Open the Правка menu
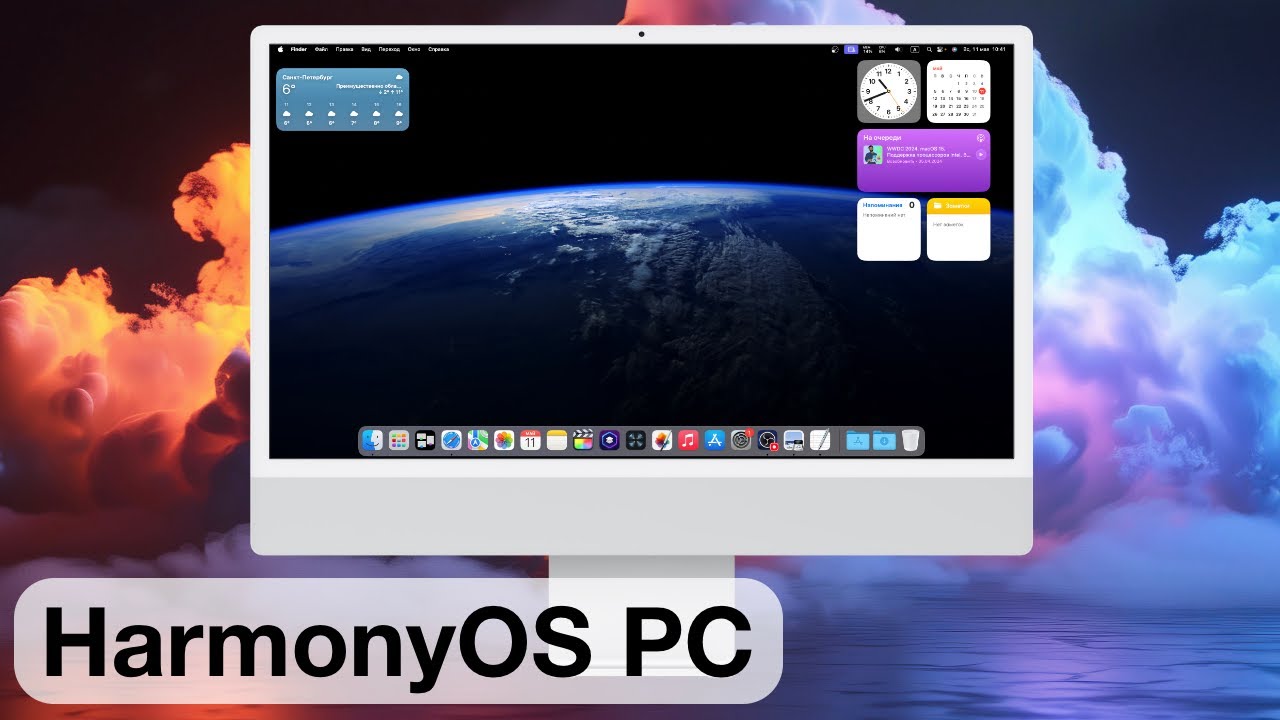The height and width of the screenshot is (720, 1280). [x=345, y=49]
